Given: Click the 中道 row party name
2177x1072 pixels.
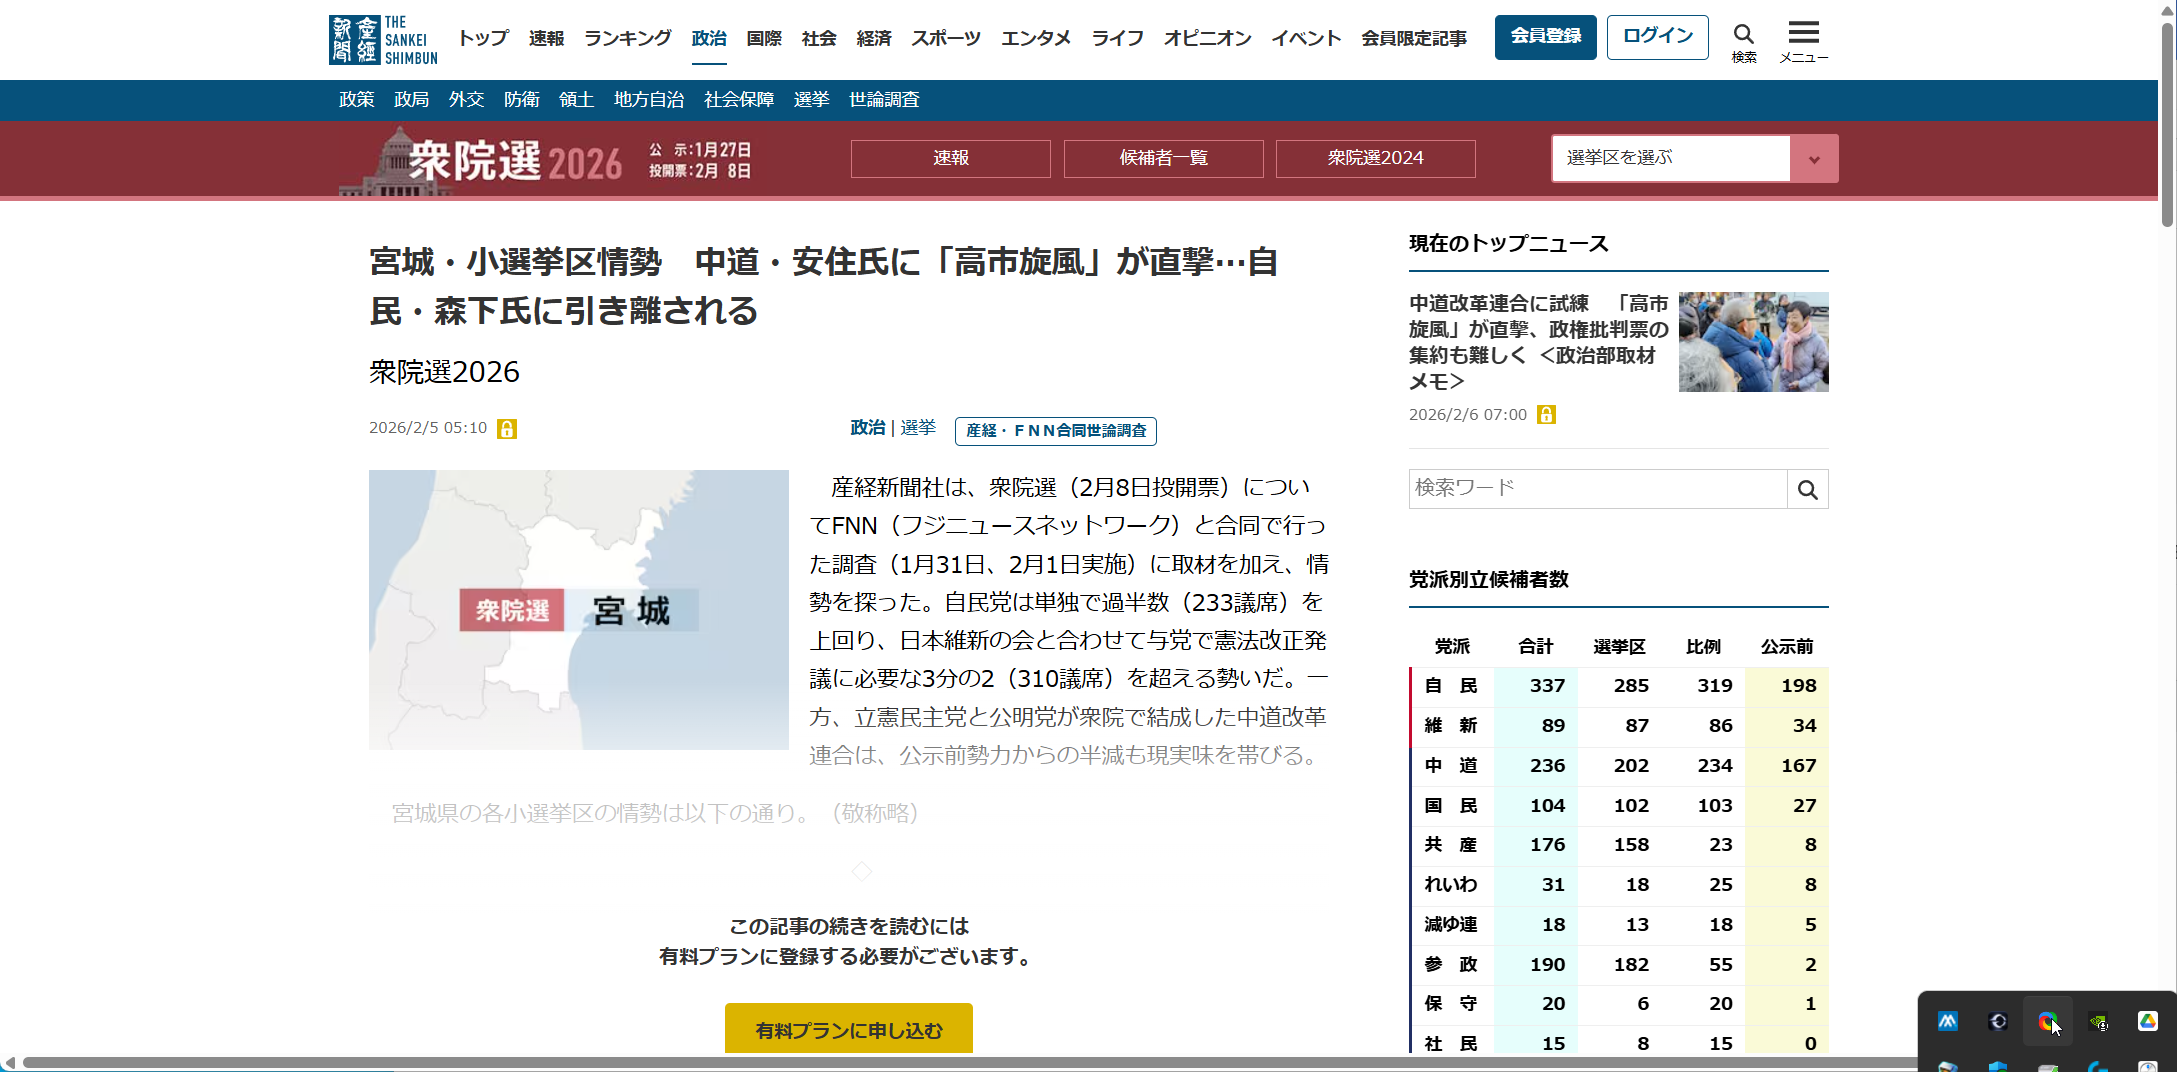Looking at the screenshot, I should point(1451,766).
